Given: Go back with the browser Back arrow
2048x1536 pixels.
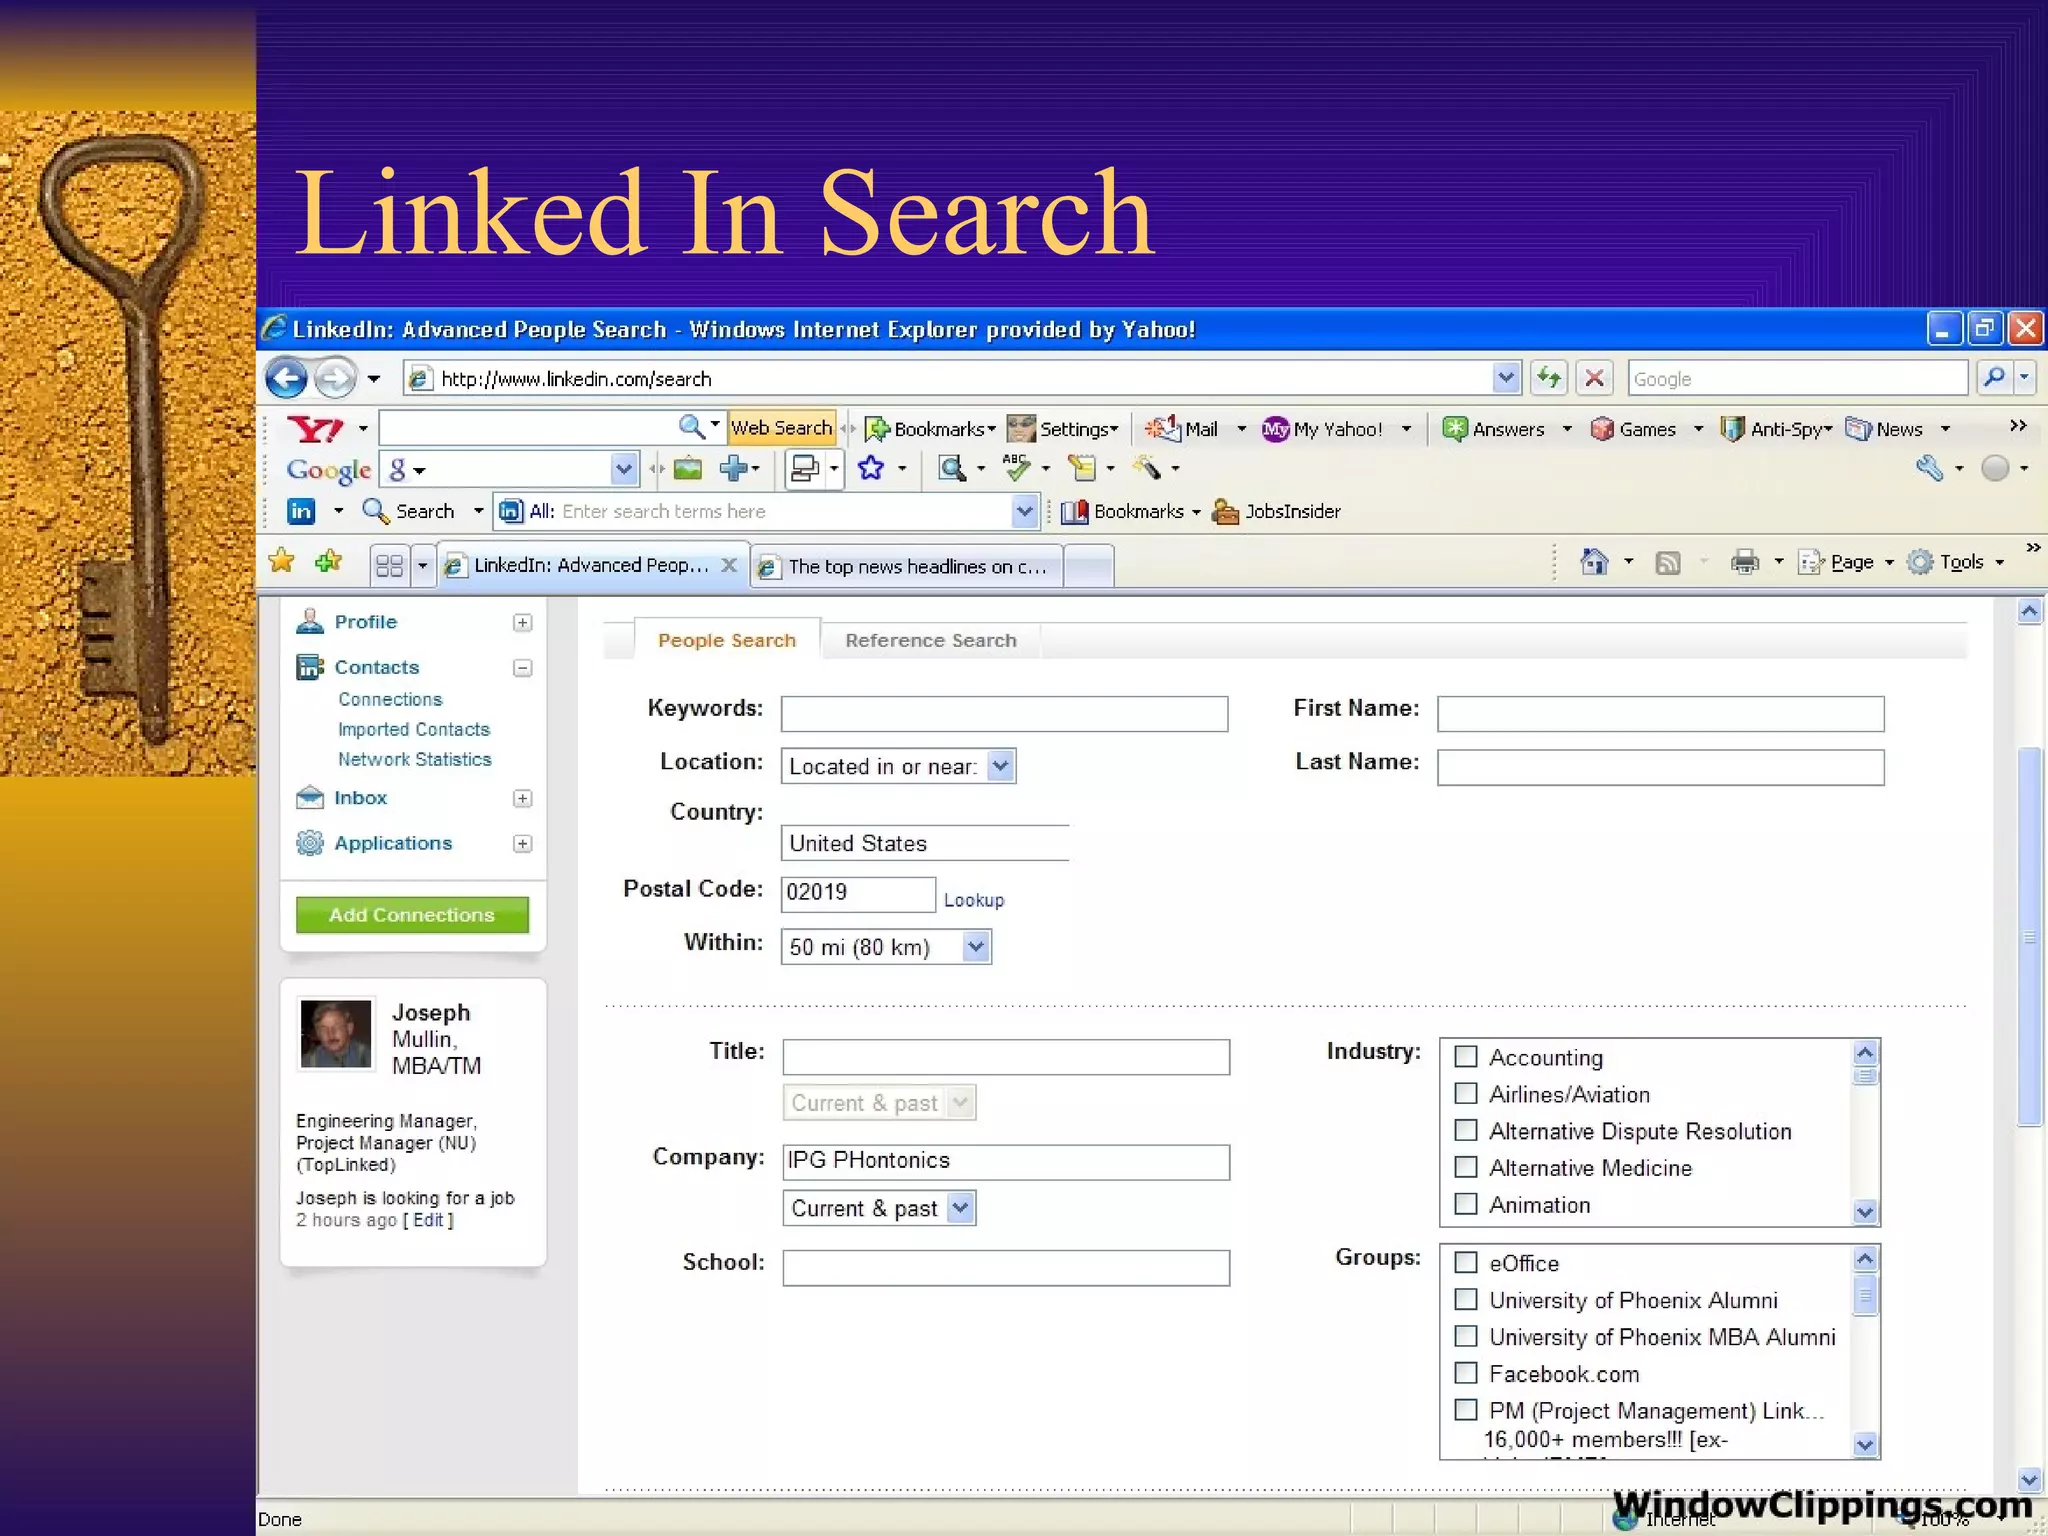Looking at the screenshot, I should click(x=286, y=378).
